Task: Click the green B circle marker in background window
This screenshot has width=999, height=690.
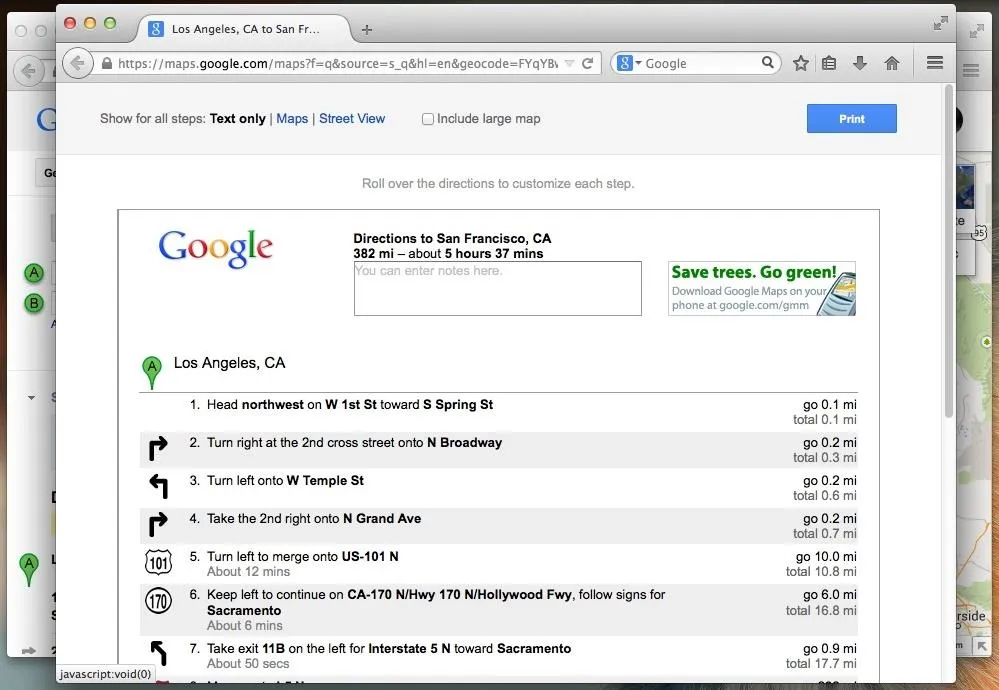Action: pos(34,303)
